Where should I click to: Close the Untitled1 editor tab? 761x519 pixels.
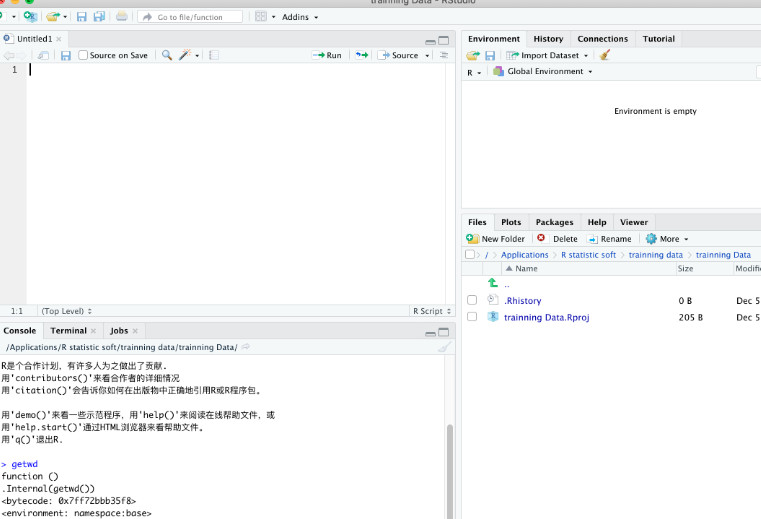pyautogui.click(x=59, y=39)
